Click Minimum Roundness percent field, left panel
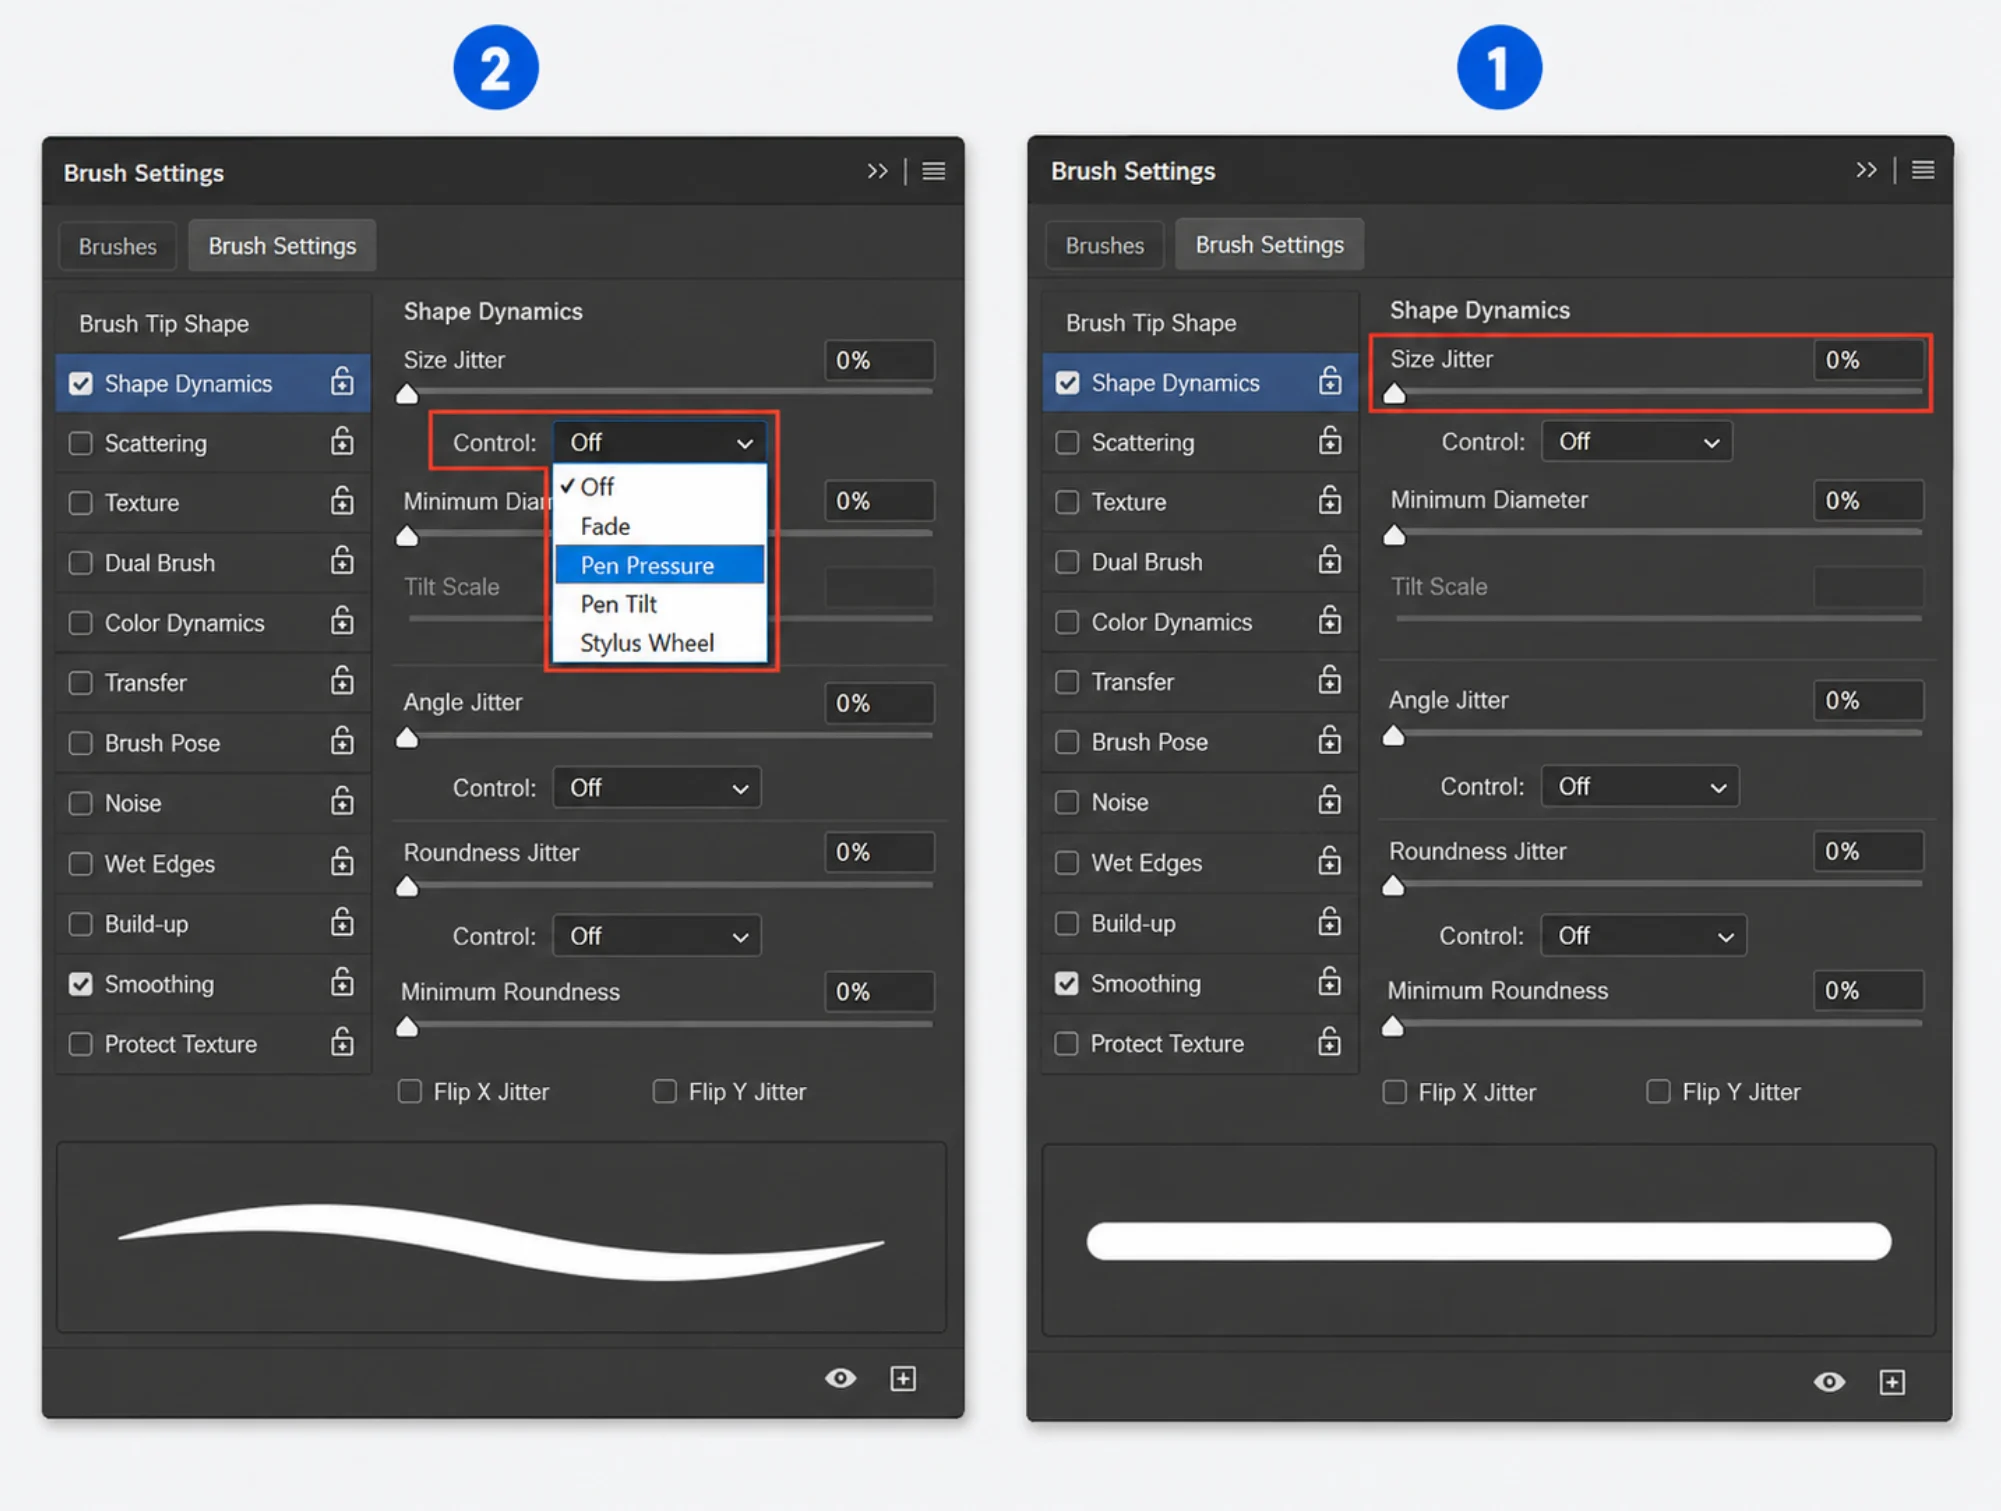2001x1511 pixels. click(879, 992)
